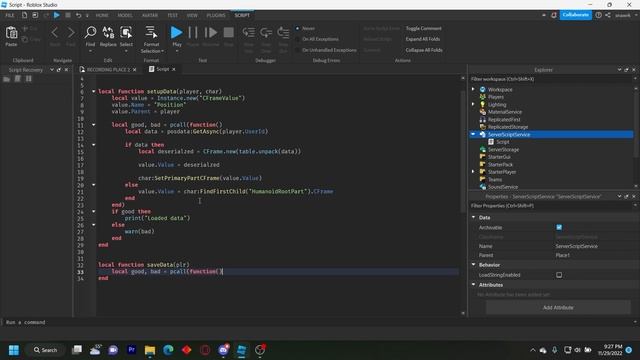Click the Step Over debugger icon
This screenshot has width=640, height=360.
(x=266, y=33)
